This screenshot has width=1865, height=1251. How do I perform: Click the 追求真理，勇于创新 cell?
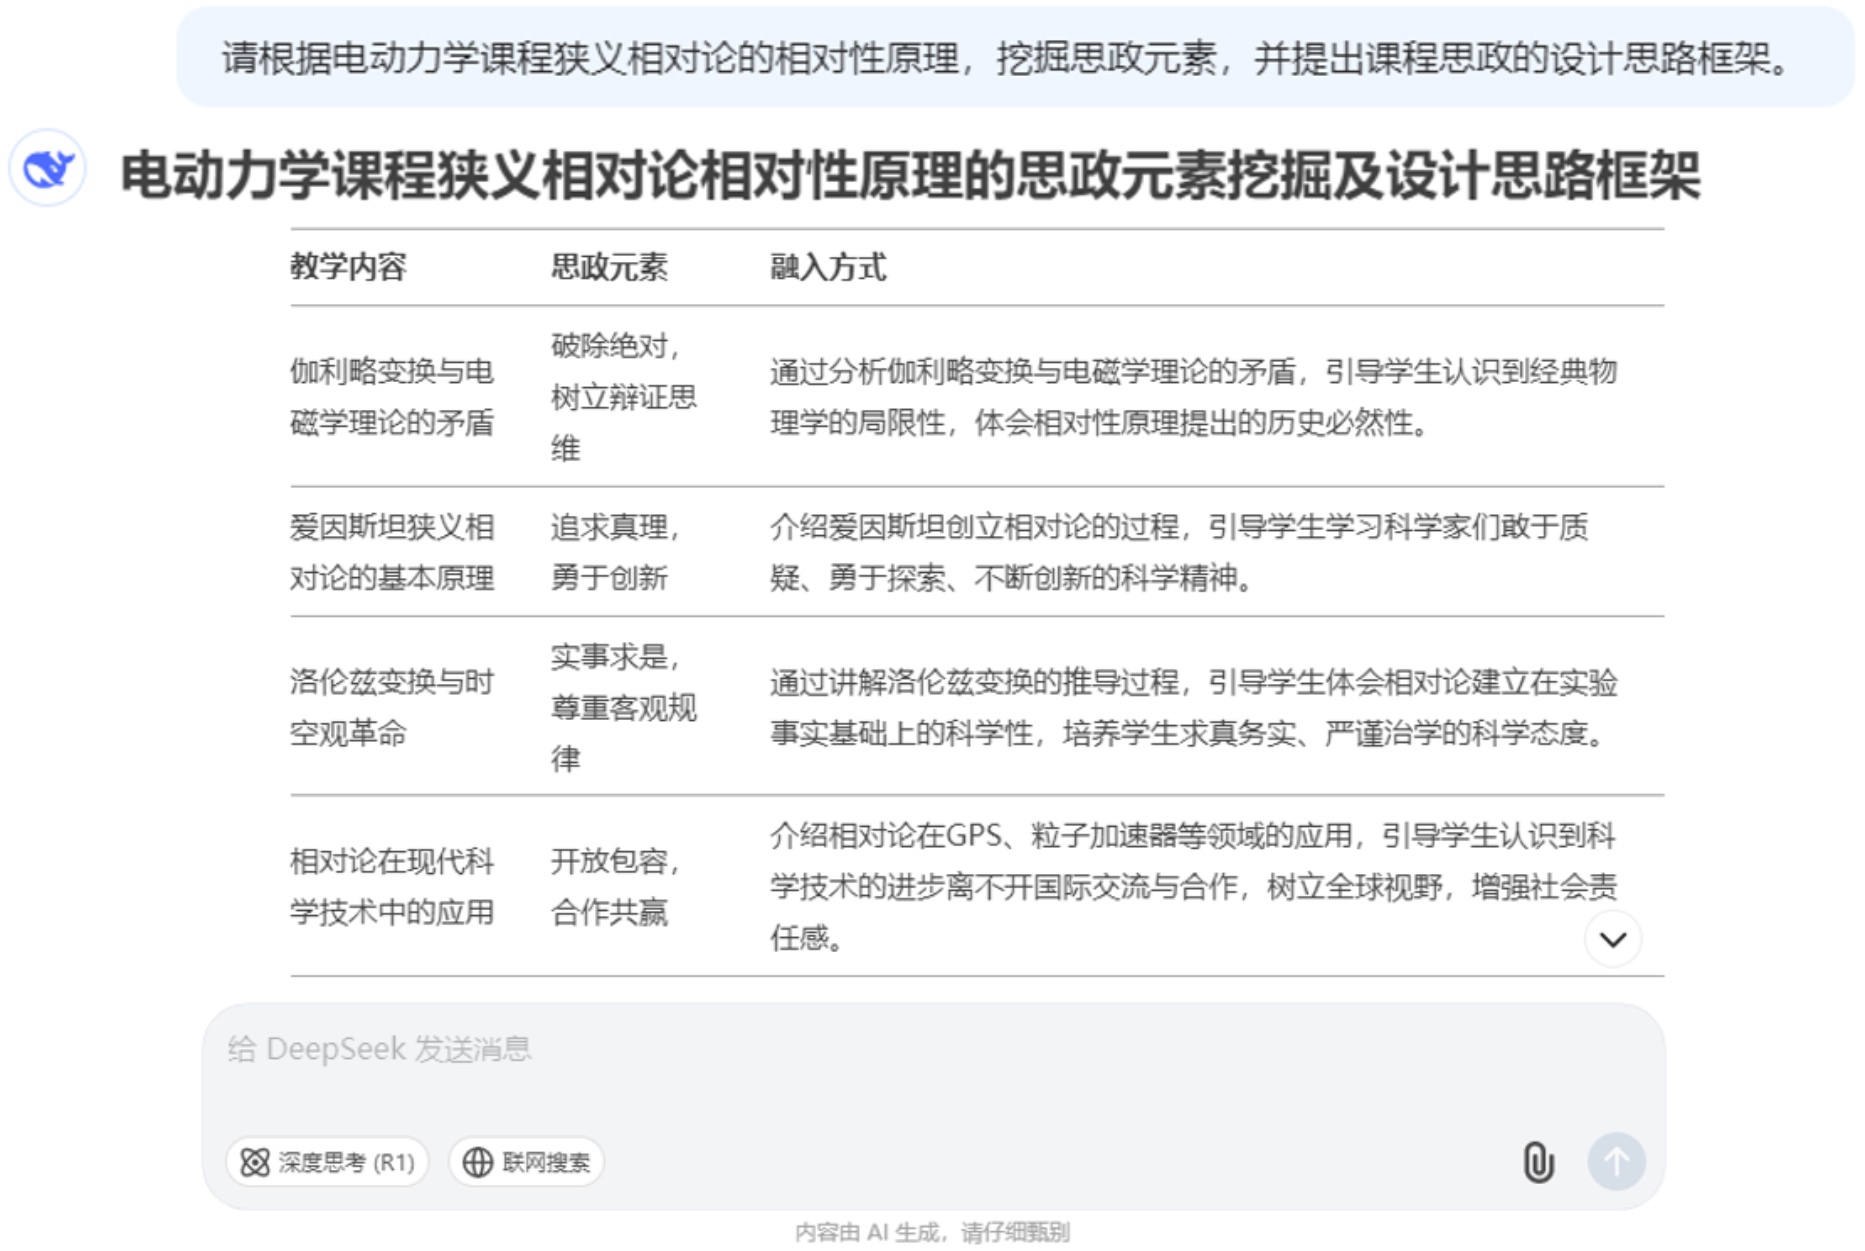(x=614, y=552)
